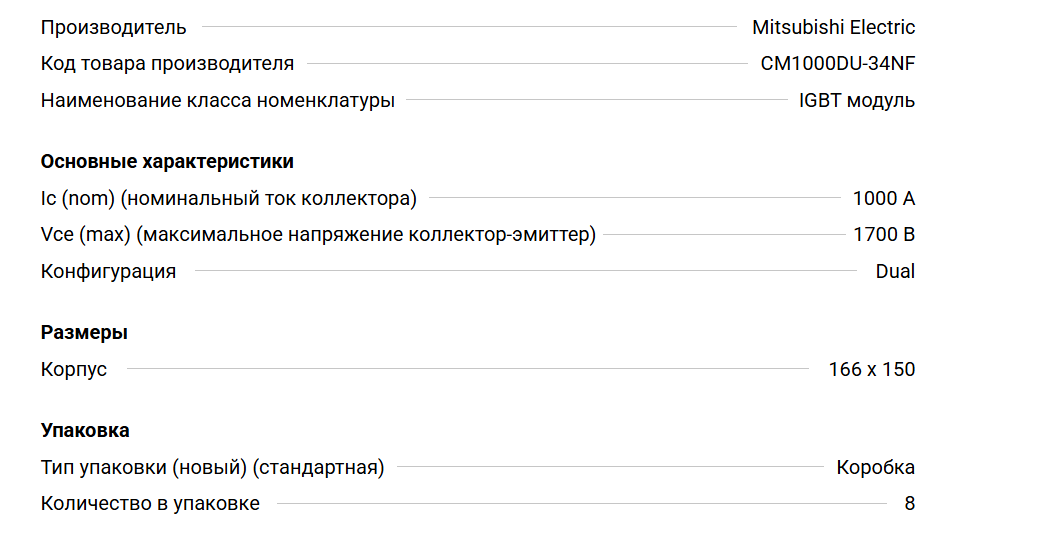The width and height of the screenshot is (1038, 548).
Task: Click the Основные характеристики heading
Action: click(167, 161)
